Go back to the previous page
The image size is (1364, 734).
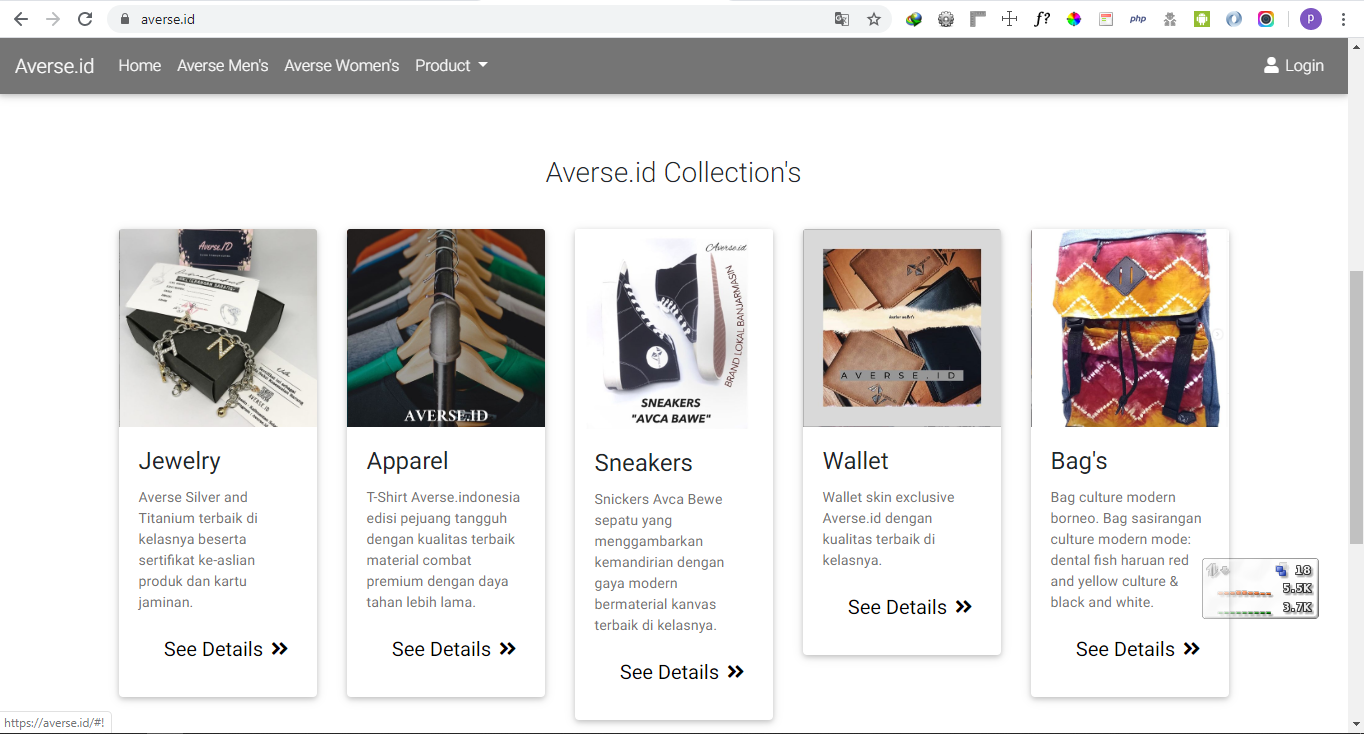click(21, 19)
